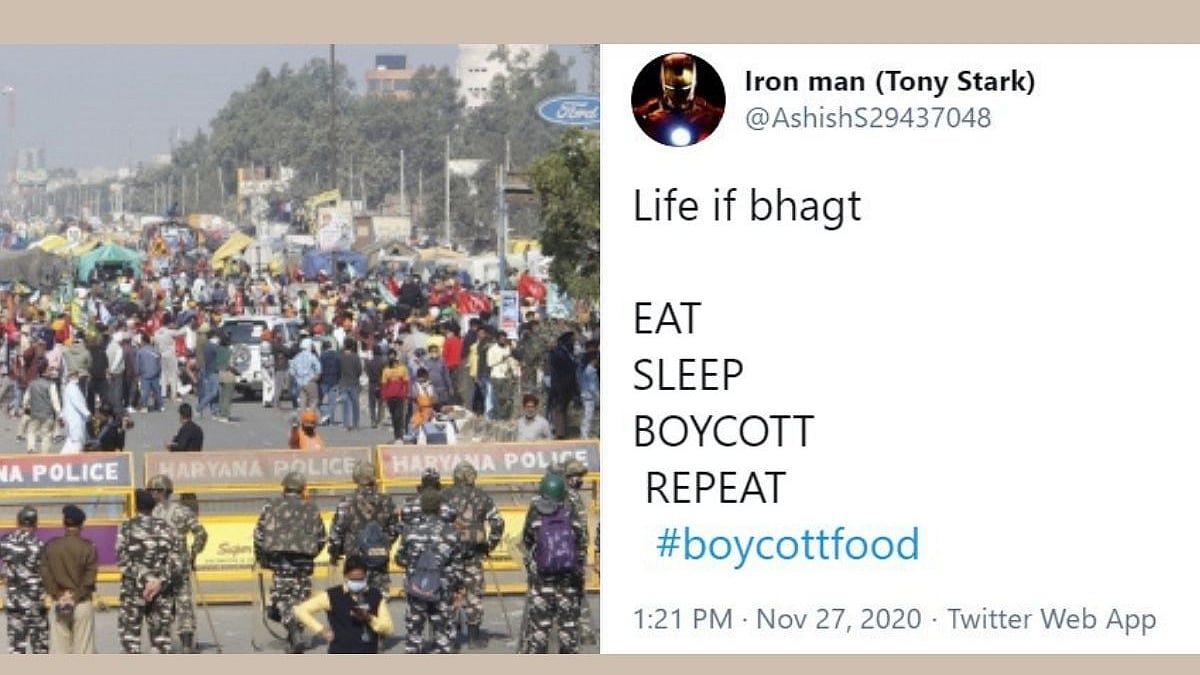
Task: Click the Nov 27, 2020 date
Action: 838,619
